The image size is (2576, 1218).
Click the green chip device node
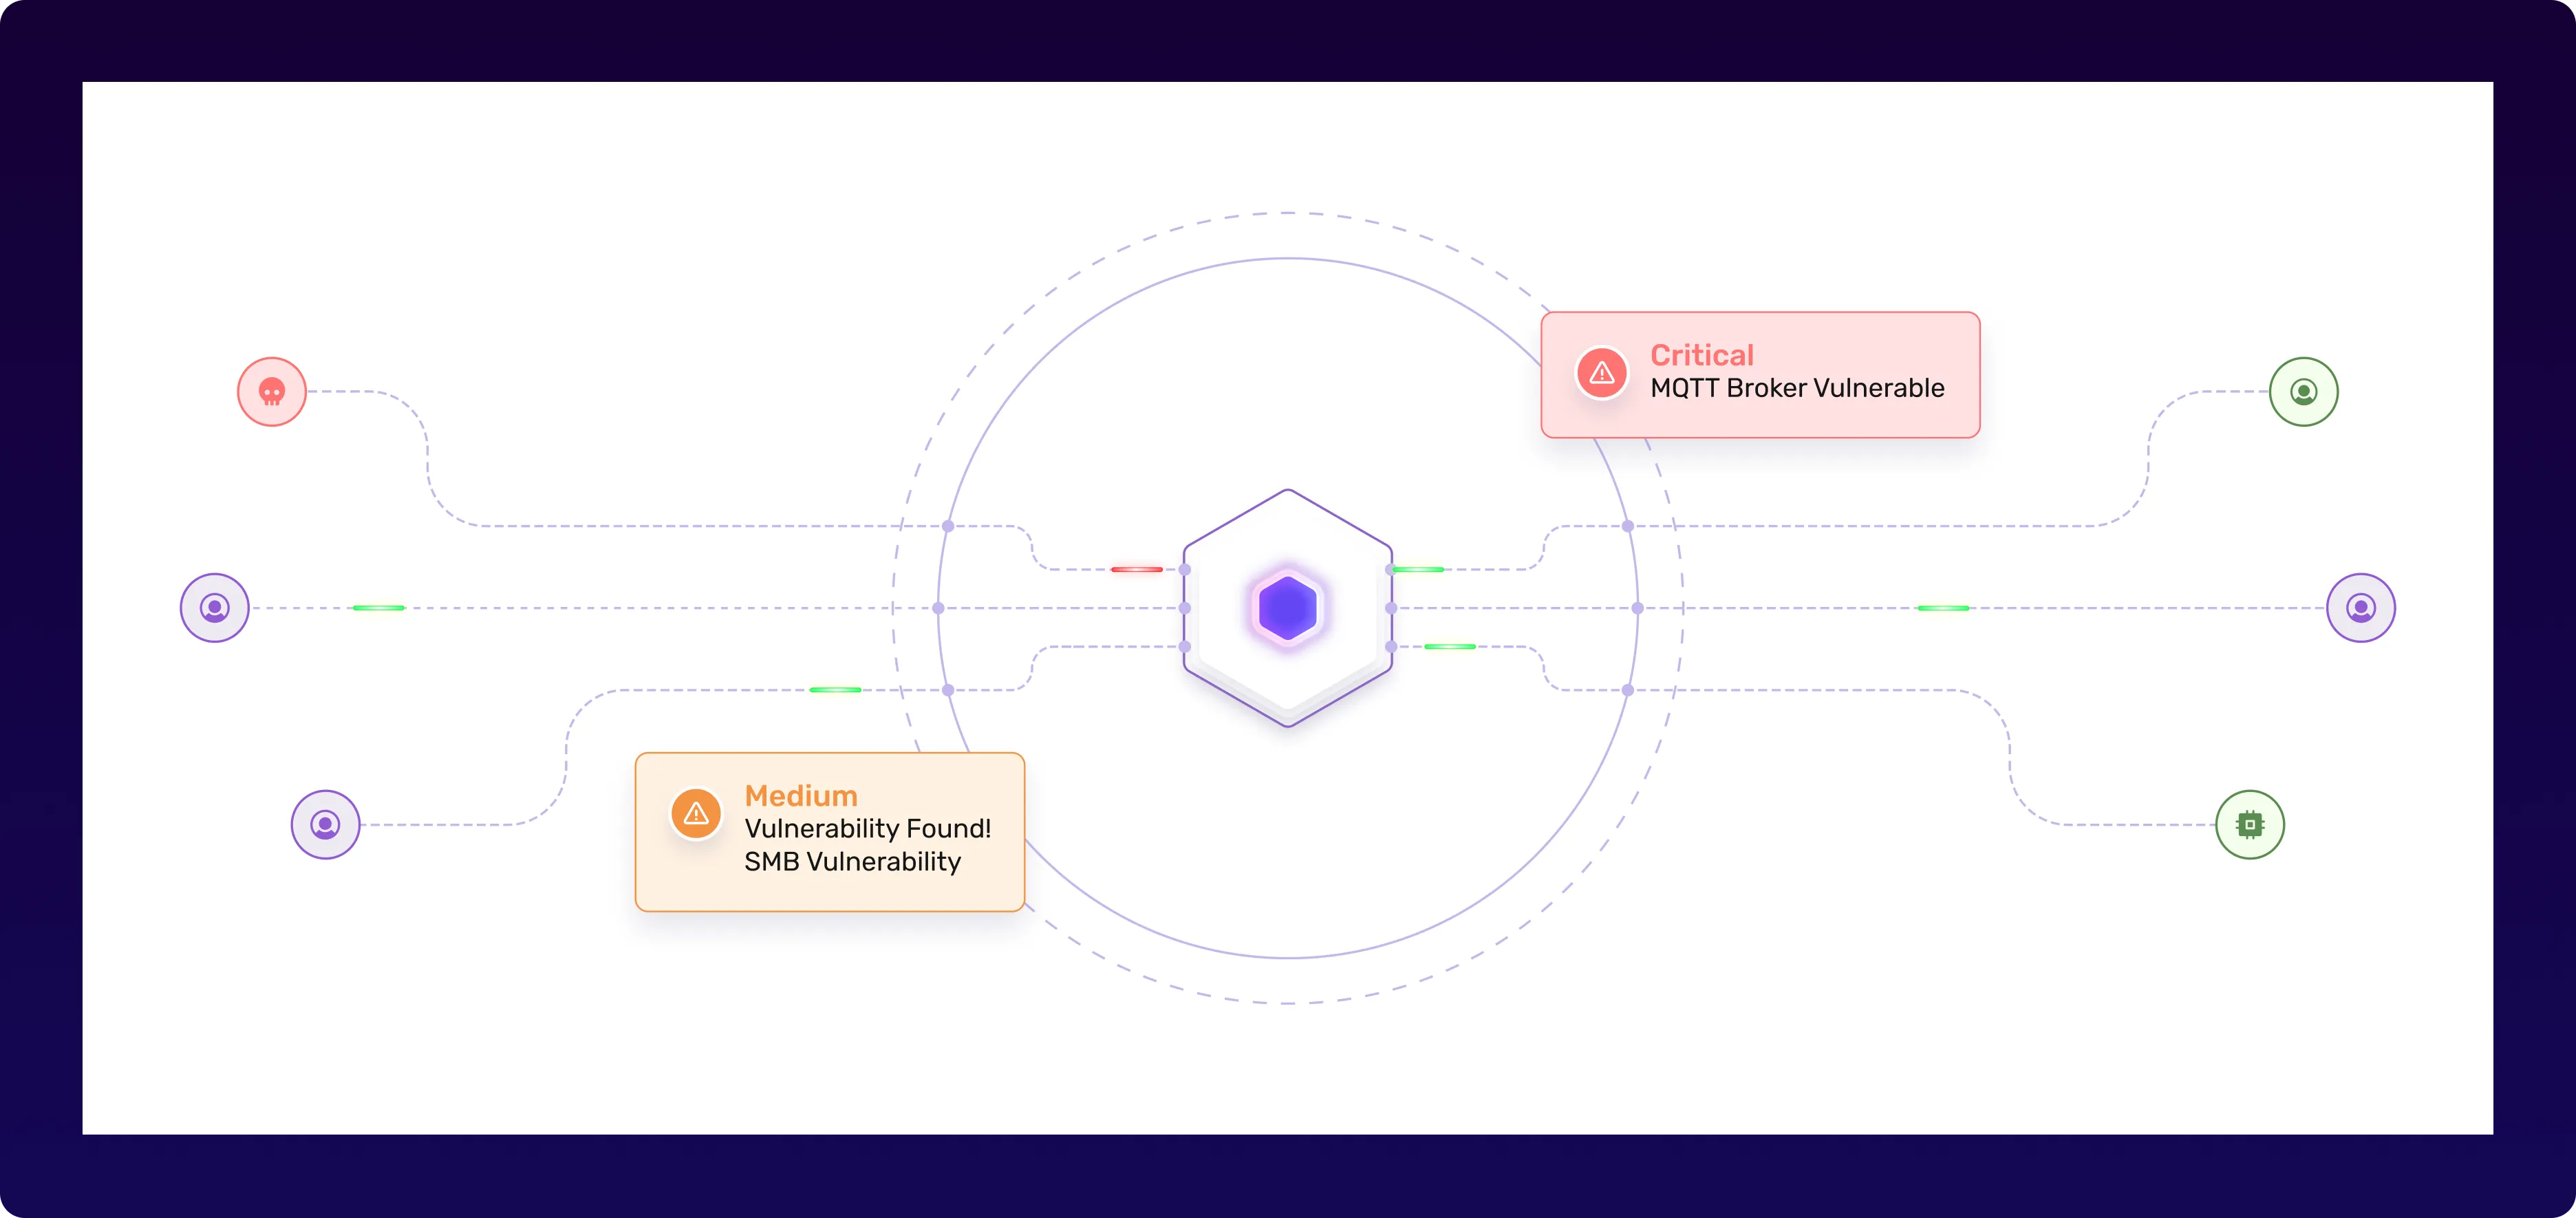point(2249,825)
